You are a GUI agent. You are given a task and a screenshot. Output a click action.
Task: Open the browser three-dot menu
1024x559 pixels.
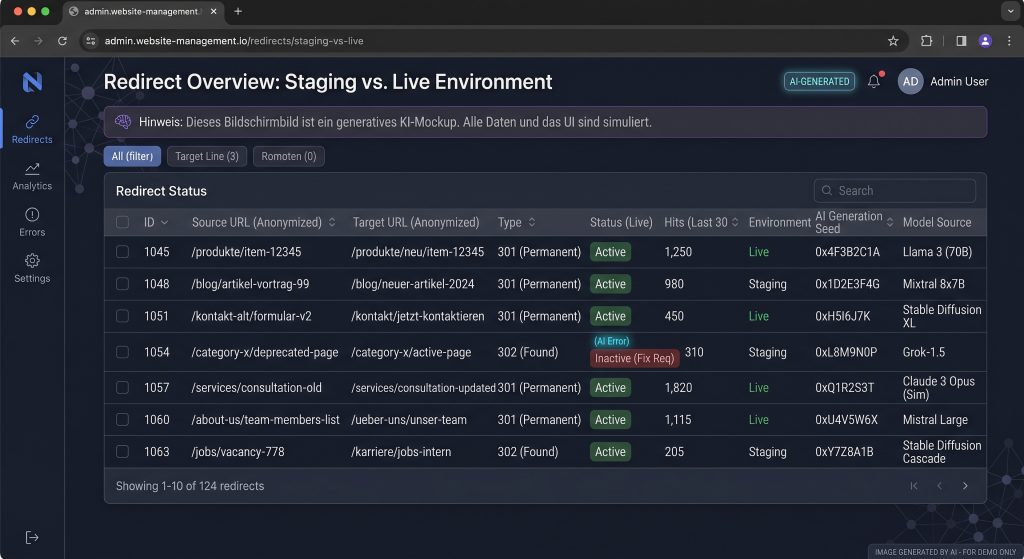point(1009,40)
